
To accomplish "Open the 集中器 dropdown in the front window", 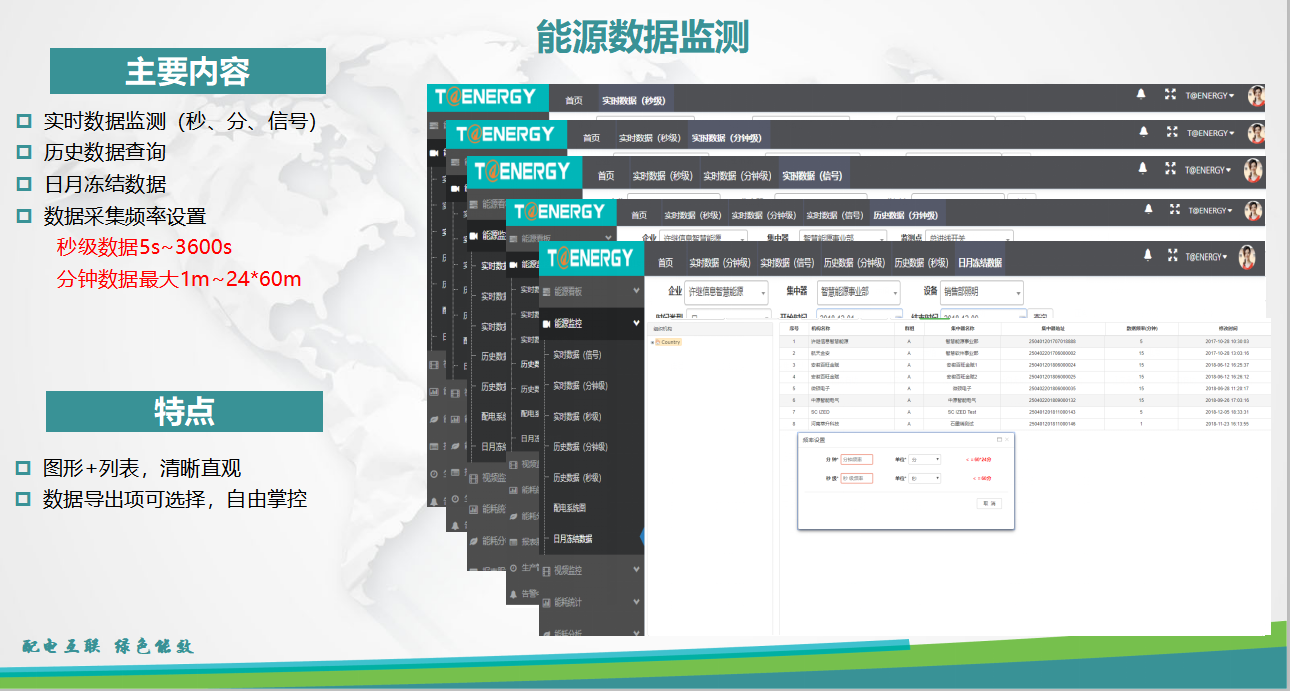I will click(x=858, y=292).
